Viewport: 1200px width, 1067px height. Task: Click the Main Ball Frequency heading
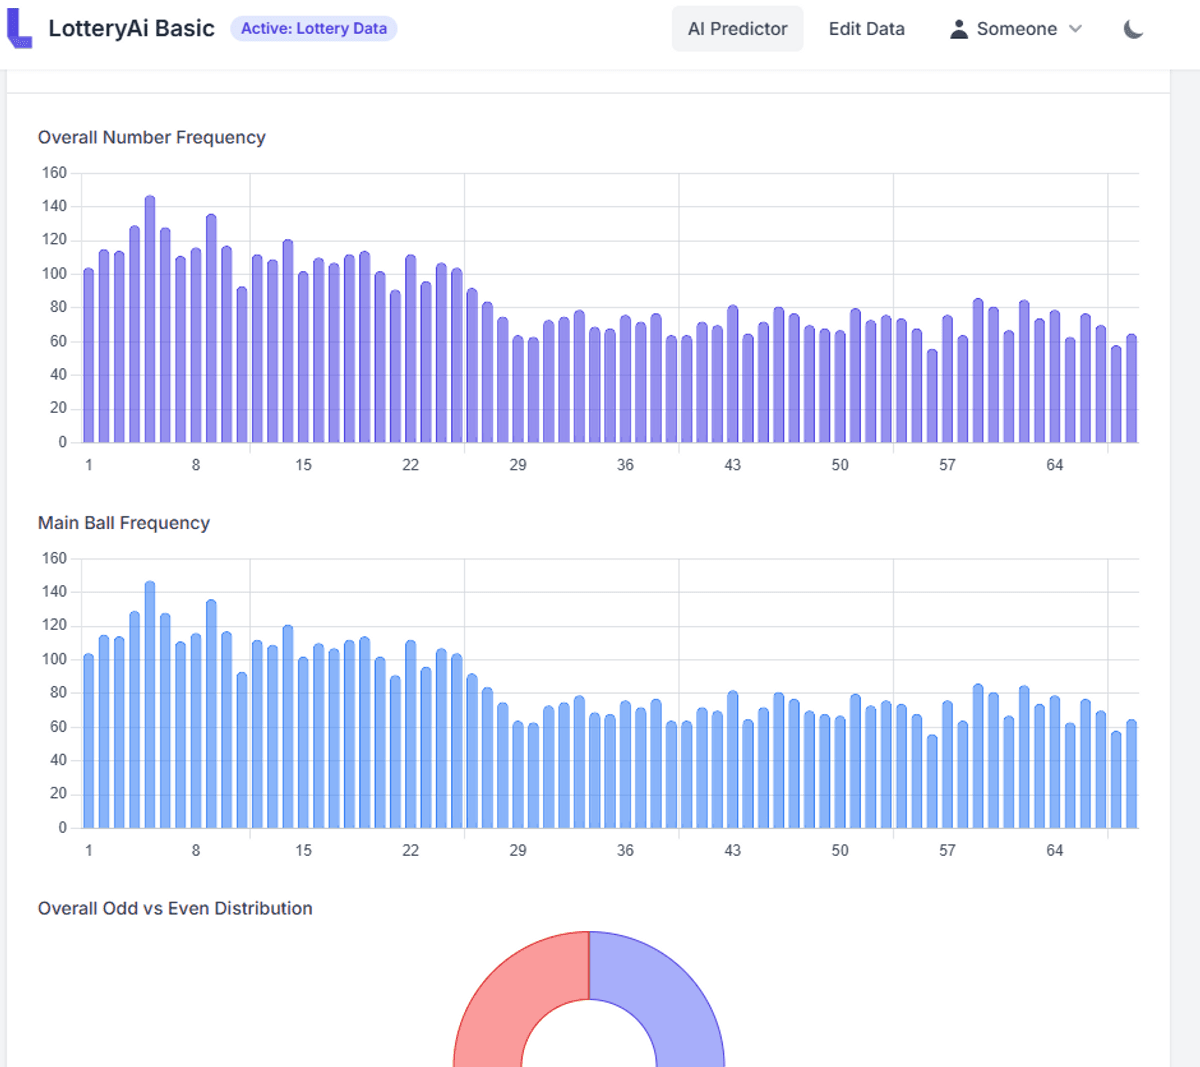pyautogui.click(x=123, y=523)
